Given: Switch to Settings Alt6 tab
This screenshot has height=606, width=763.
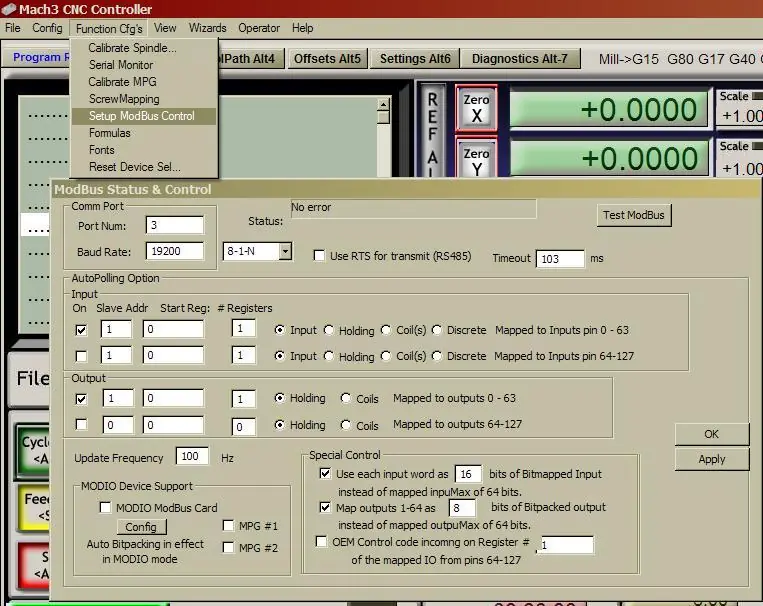Looking at the screenshot, I should [415, 59].
